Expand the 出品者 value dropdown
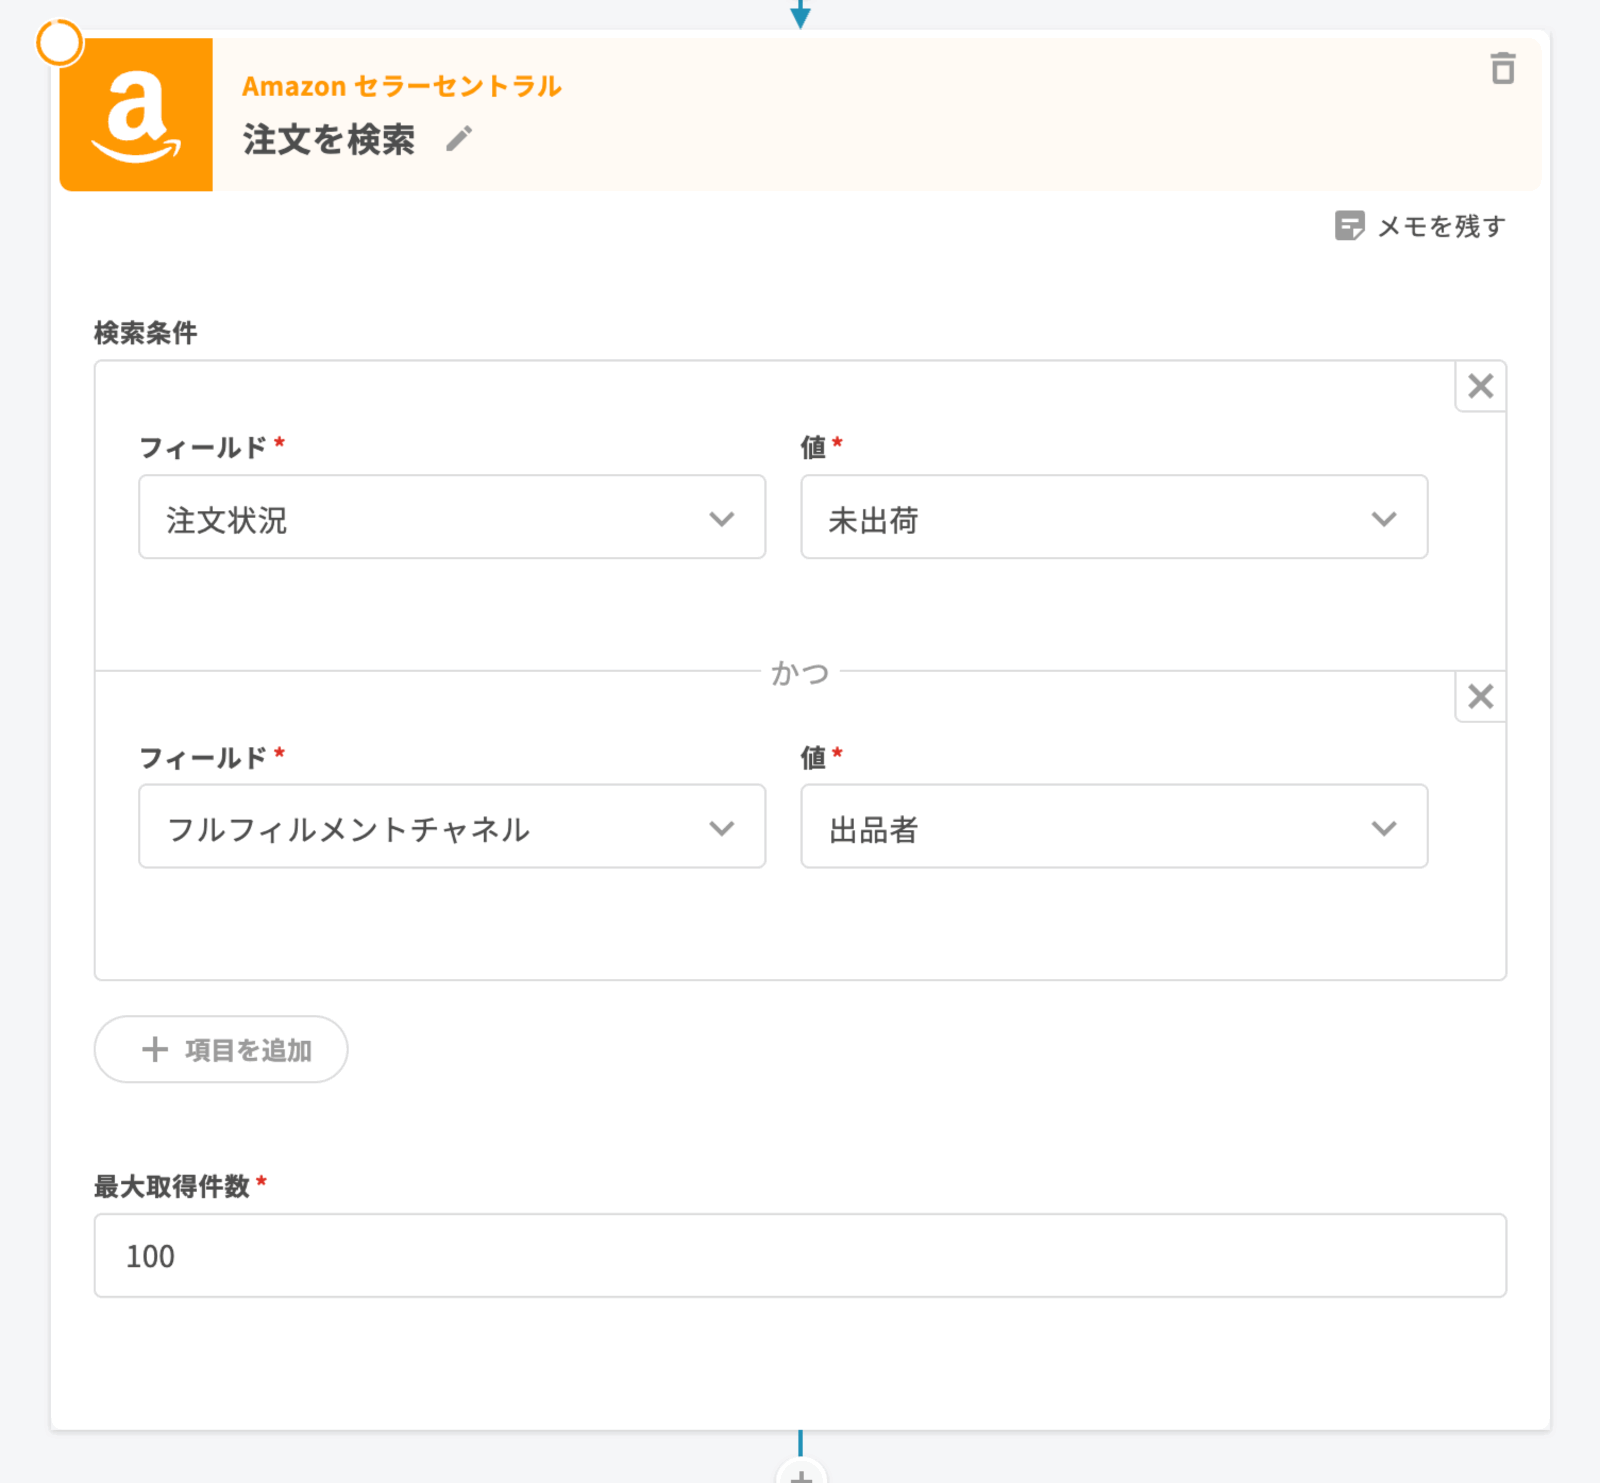The height and width of the screenshot is (1483, 1600). tap(1113, 827)
